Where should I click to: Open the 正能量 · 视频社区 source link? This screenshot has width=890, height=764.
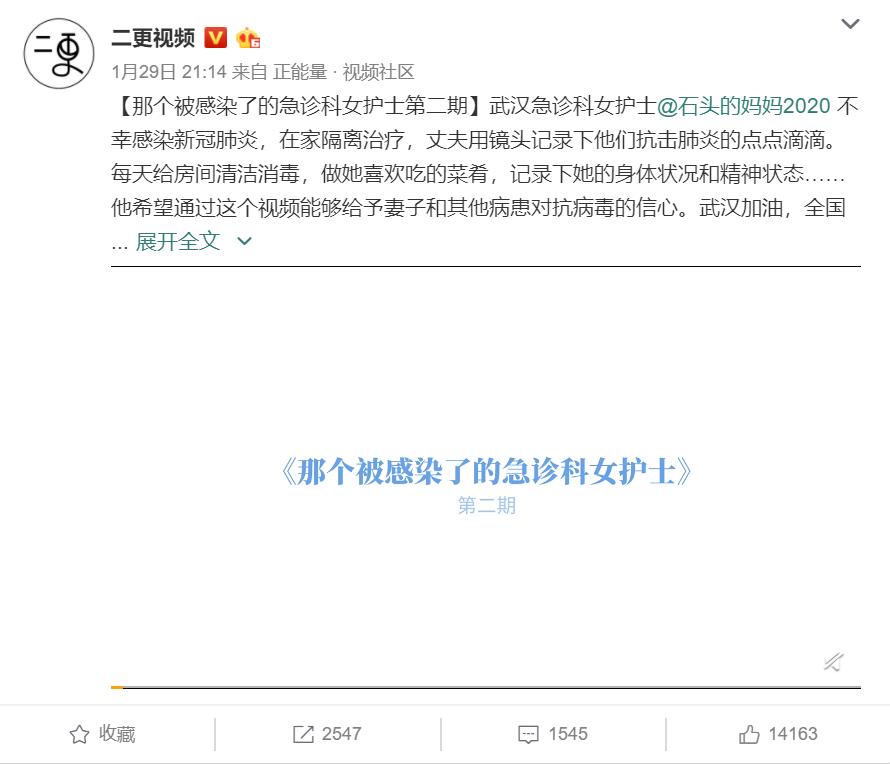(x=343, y=72)
